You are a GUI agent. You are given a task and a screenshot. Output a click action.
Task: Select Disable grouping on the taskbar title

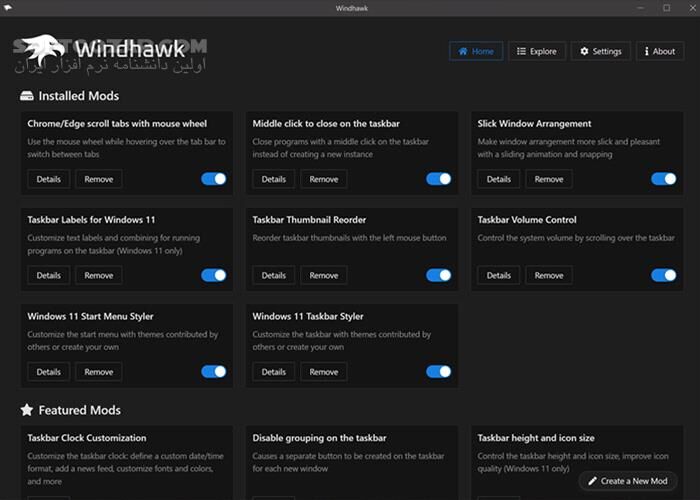(319, 438)
